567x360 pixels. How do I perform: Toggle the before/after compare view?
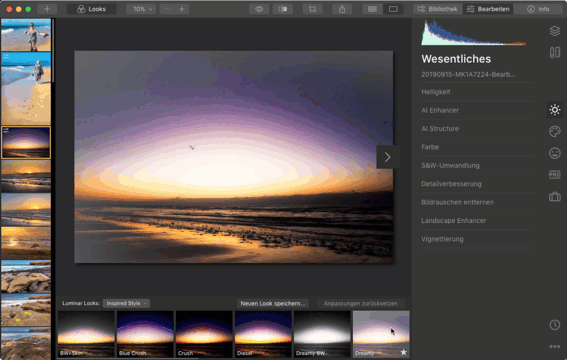[x=283, y=9]
